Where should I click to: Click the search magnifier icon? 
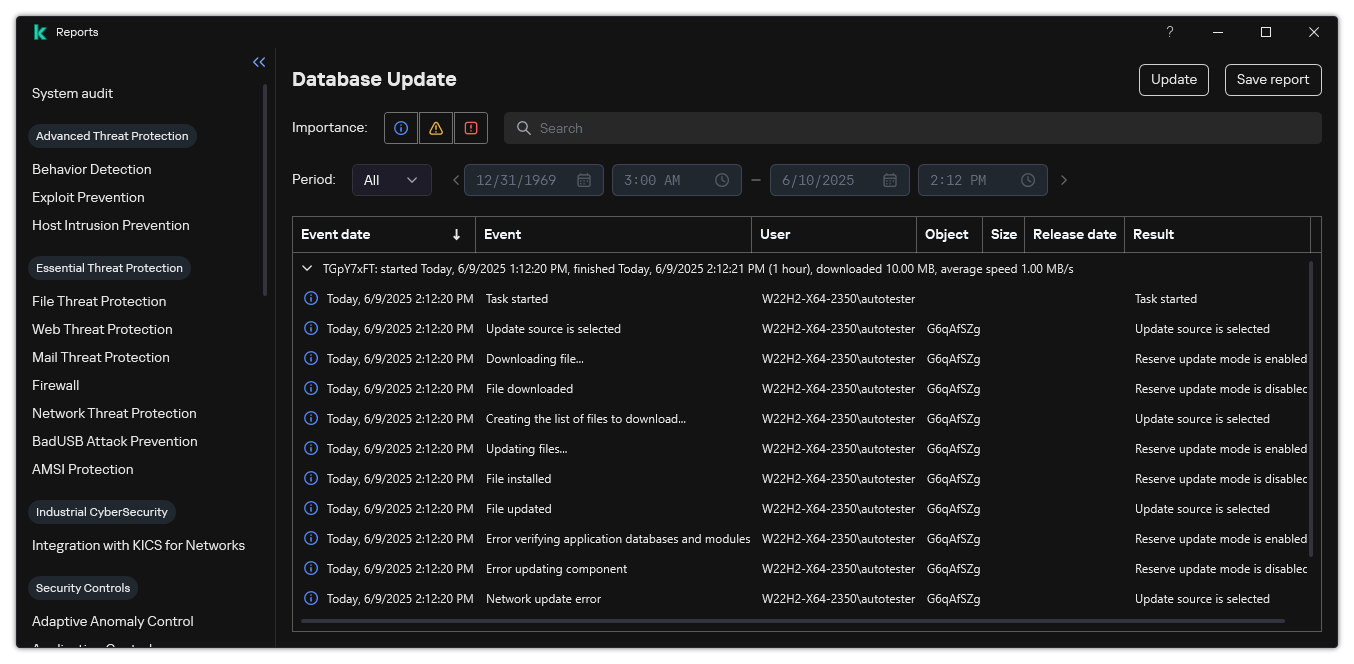(524, 128)
